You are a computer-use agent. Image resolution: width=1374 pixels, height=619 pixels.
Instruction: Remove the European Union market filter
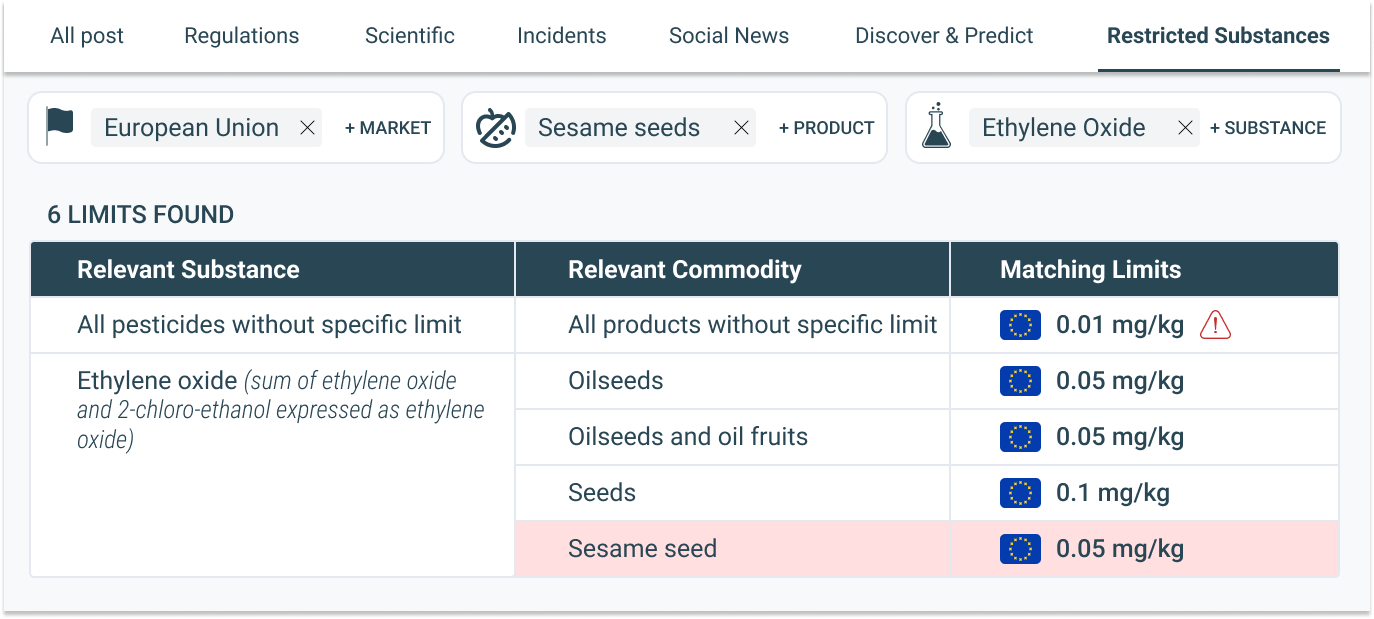pos(307,127)
